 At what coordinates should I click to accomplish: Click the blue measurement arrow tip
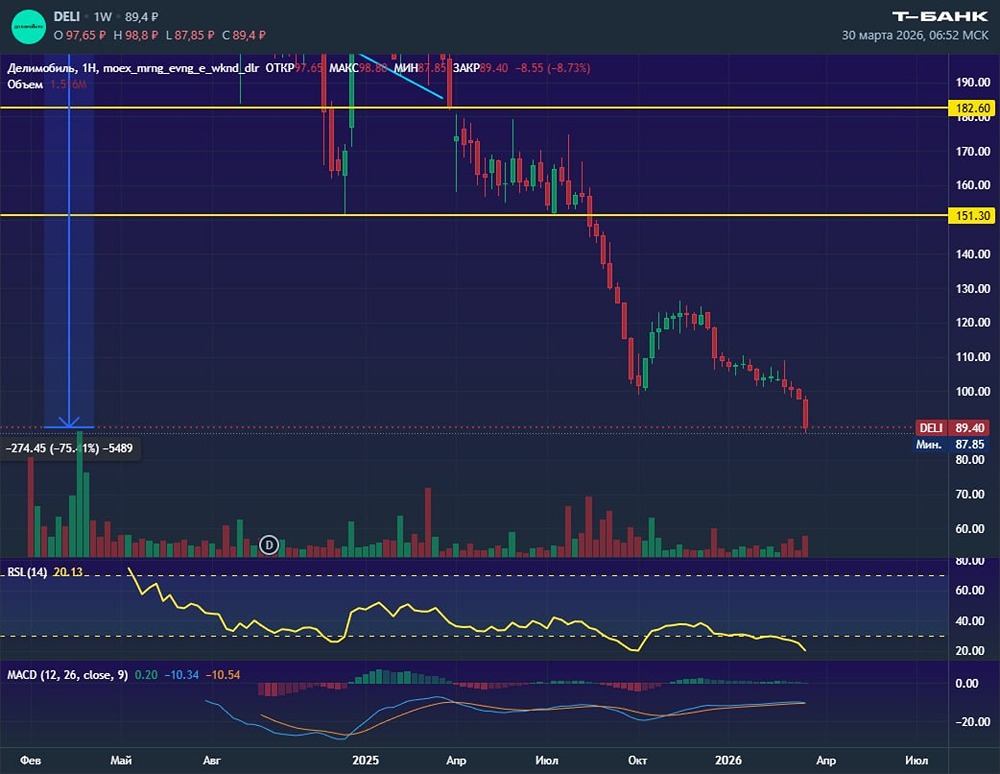[x=69, y=423]
